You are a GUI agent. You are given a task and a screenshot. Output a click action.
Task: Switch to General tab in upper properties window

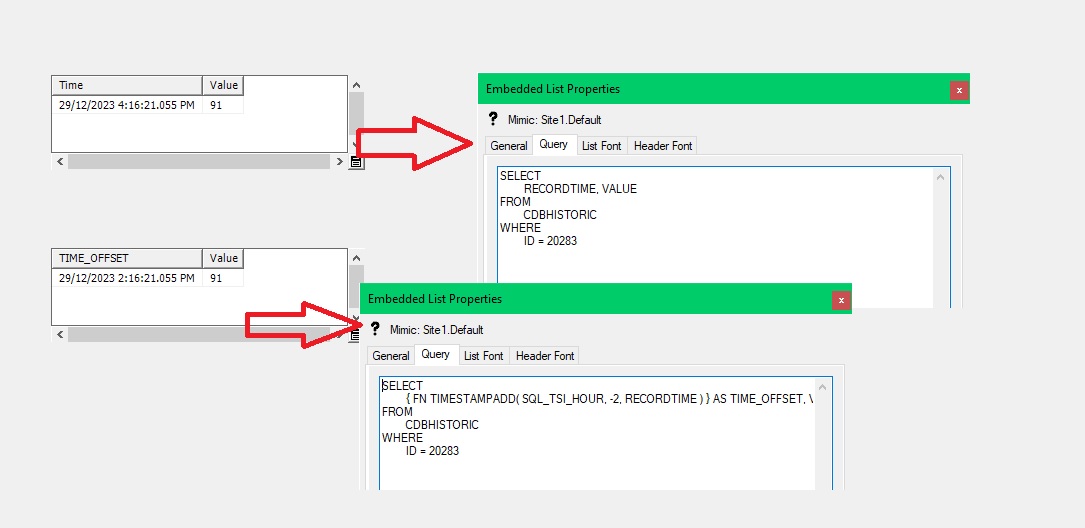pyautogui.click(x=509, y=146)
